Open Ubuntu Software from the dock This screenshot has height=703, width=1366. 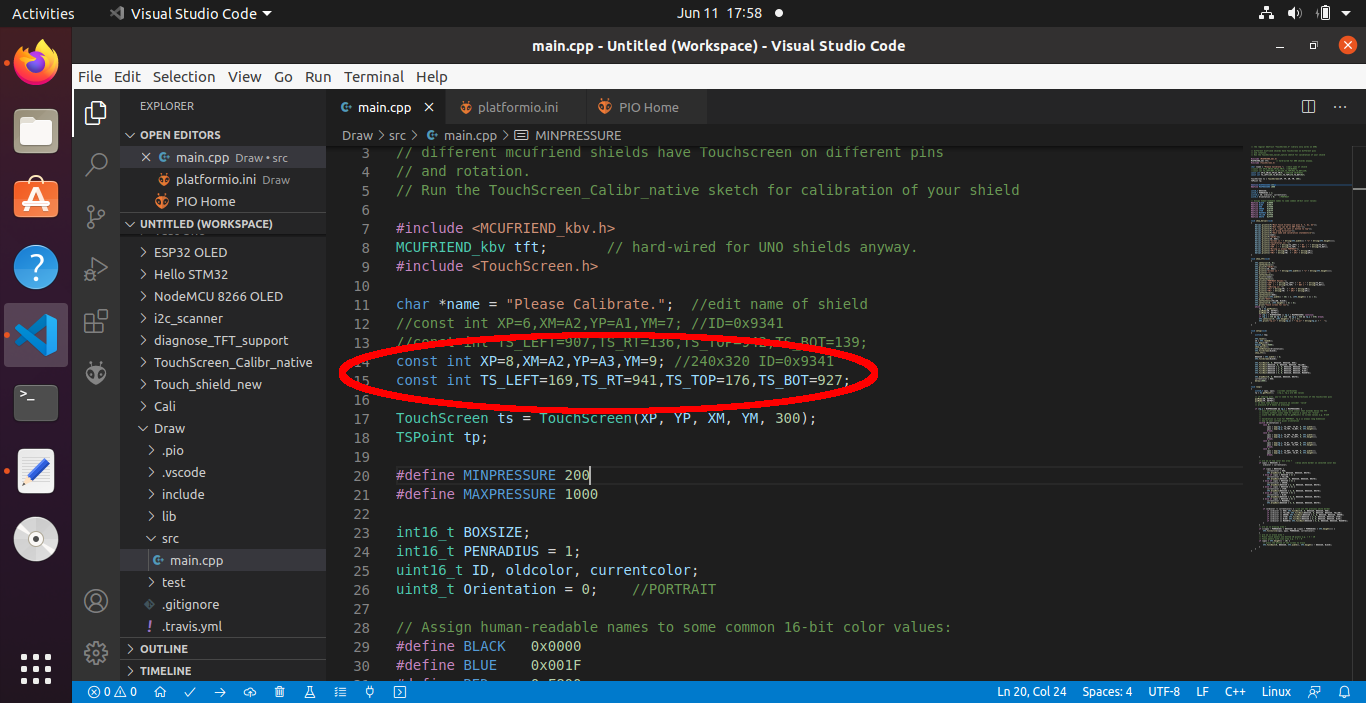click(36, 198)
